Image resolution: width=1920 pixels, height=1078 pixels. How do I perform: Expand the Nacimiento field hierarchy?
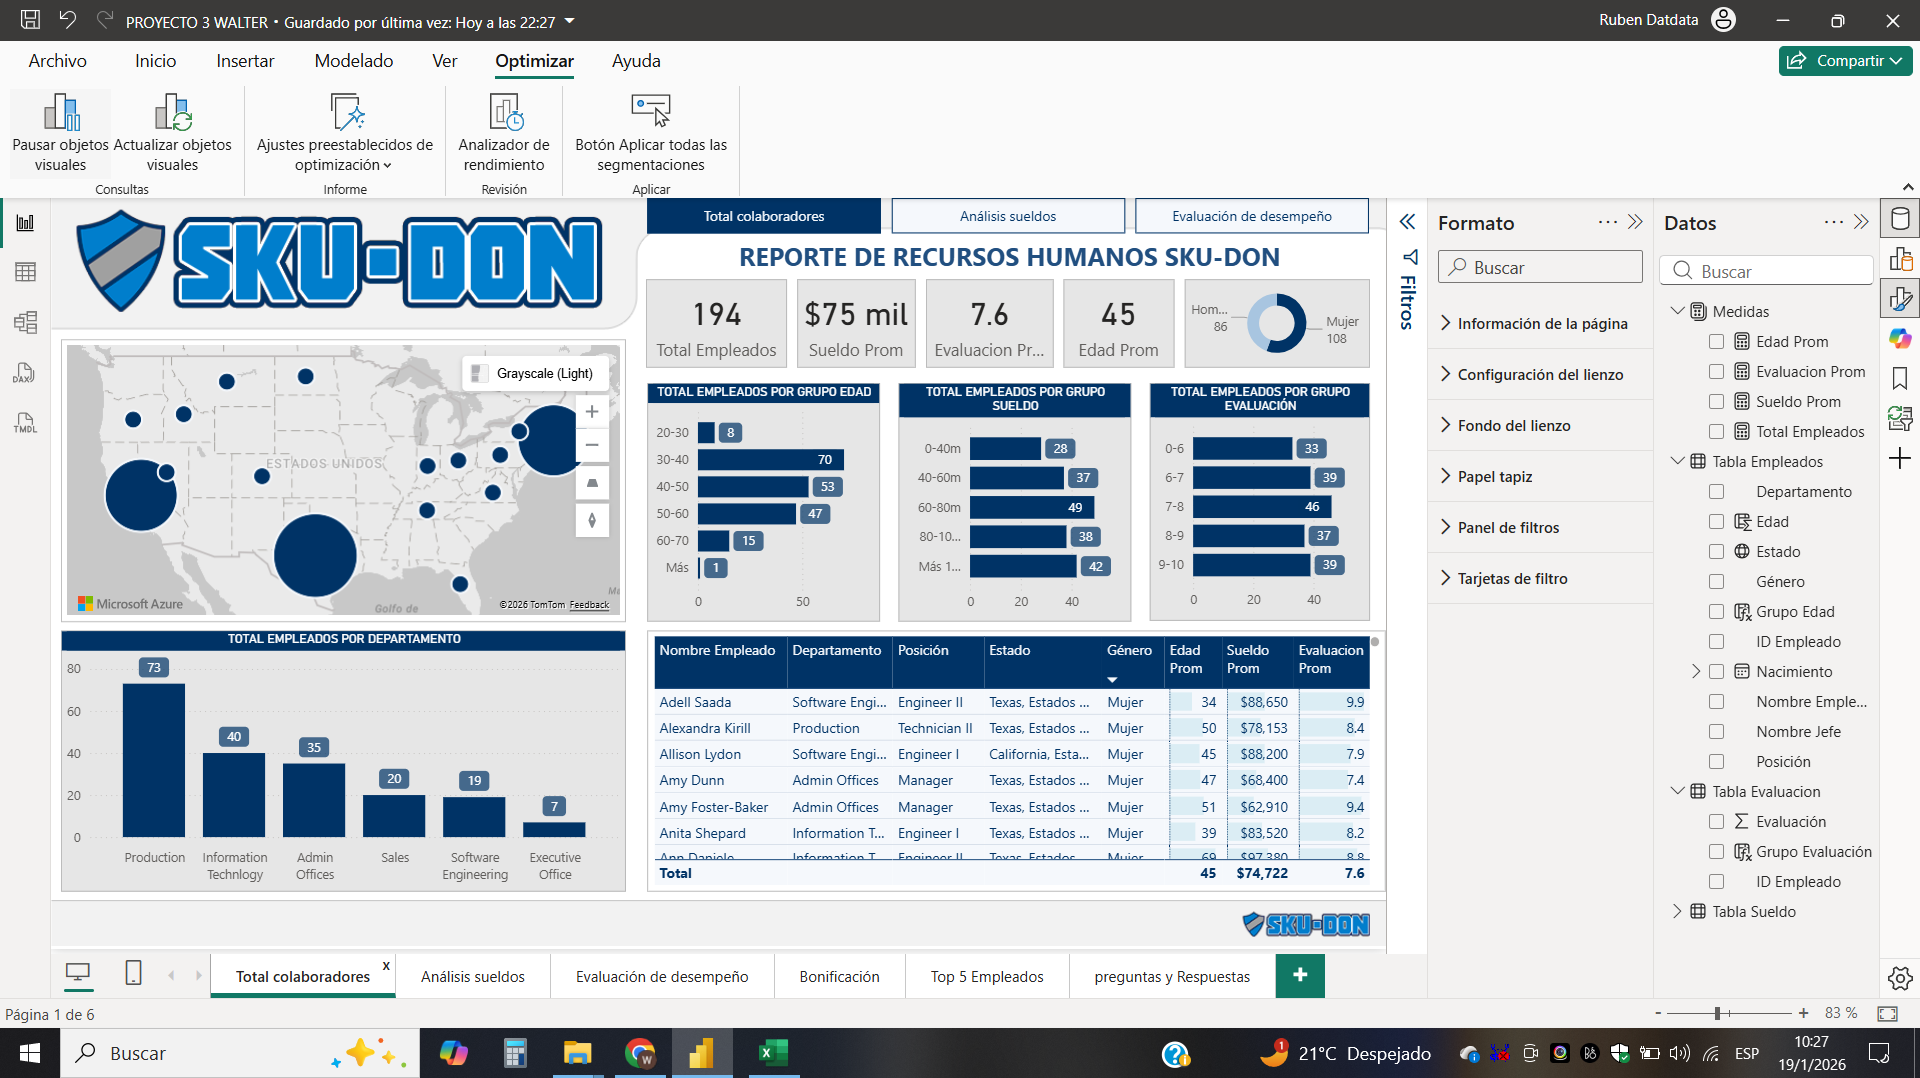pyautogui.click(x=1697, y=671)
